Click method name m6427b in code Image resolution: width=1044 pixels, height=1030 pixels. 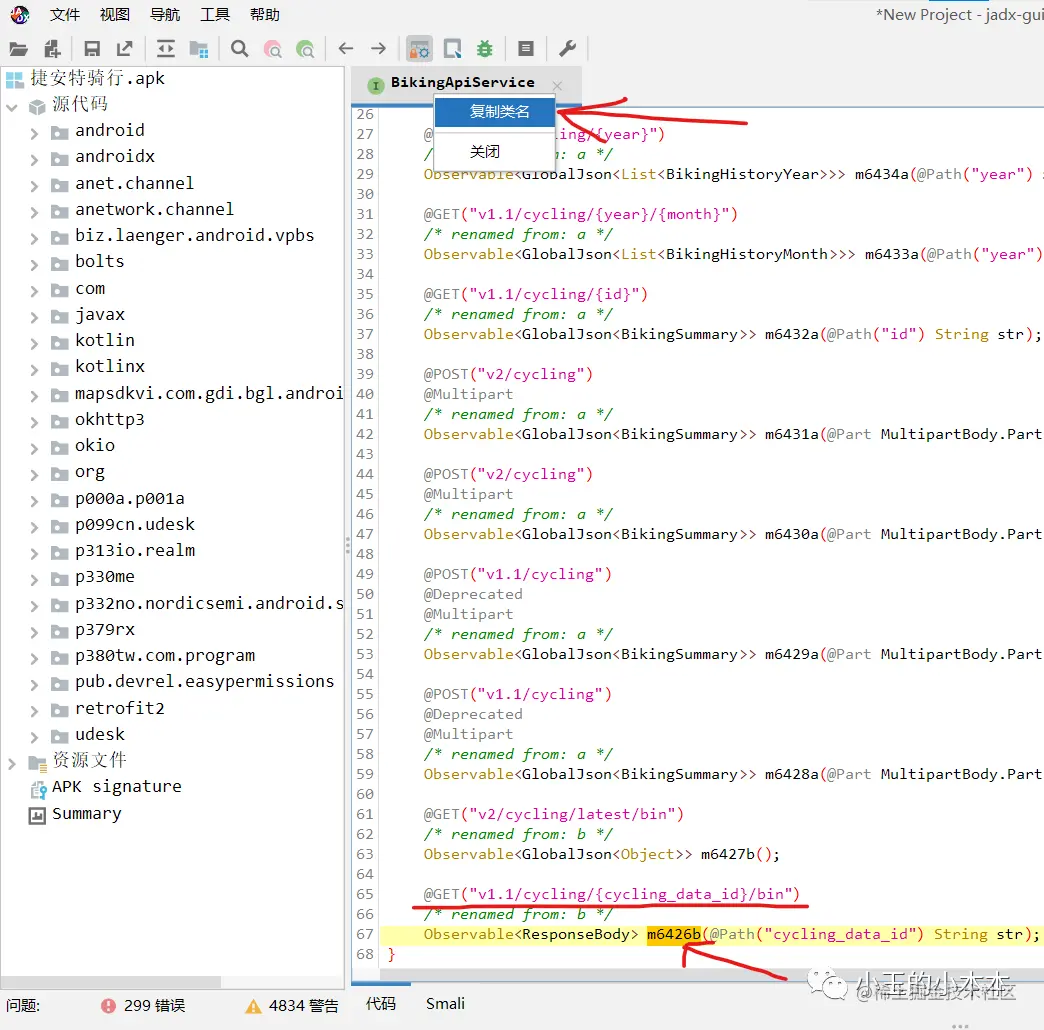coord(728,854)
